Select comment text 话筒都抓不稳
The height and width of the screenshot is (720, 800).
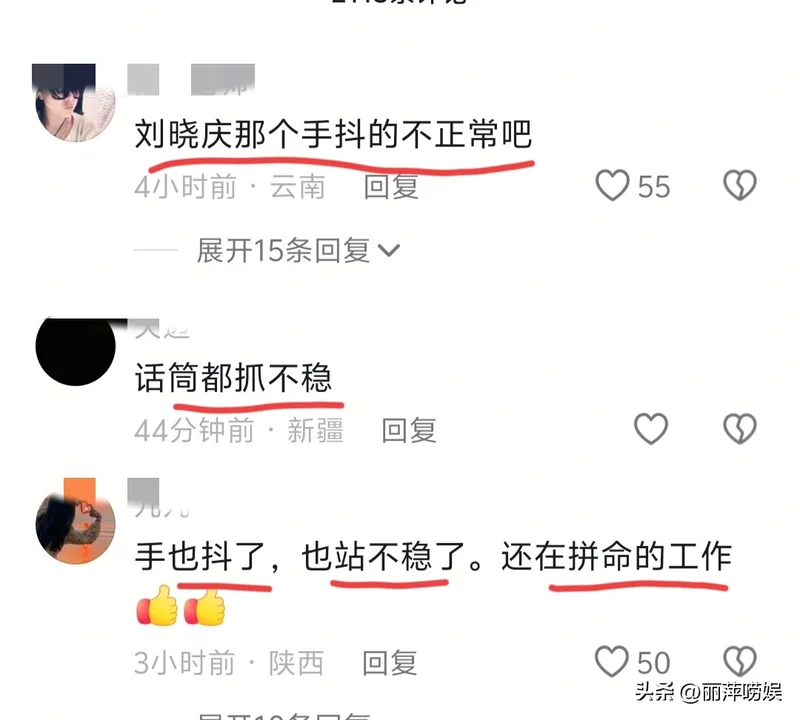click(234, 378)
